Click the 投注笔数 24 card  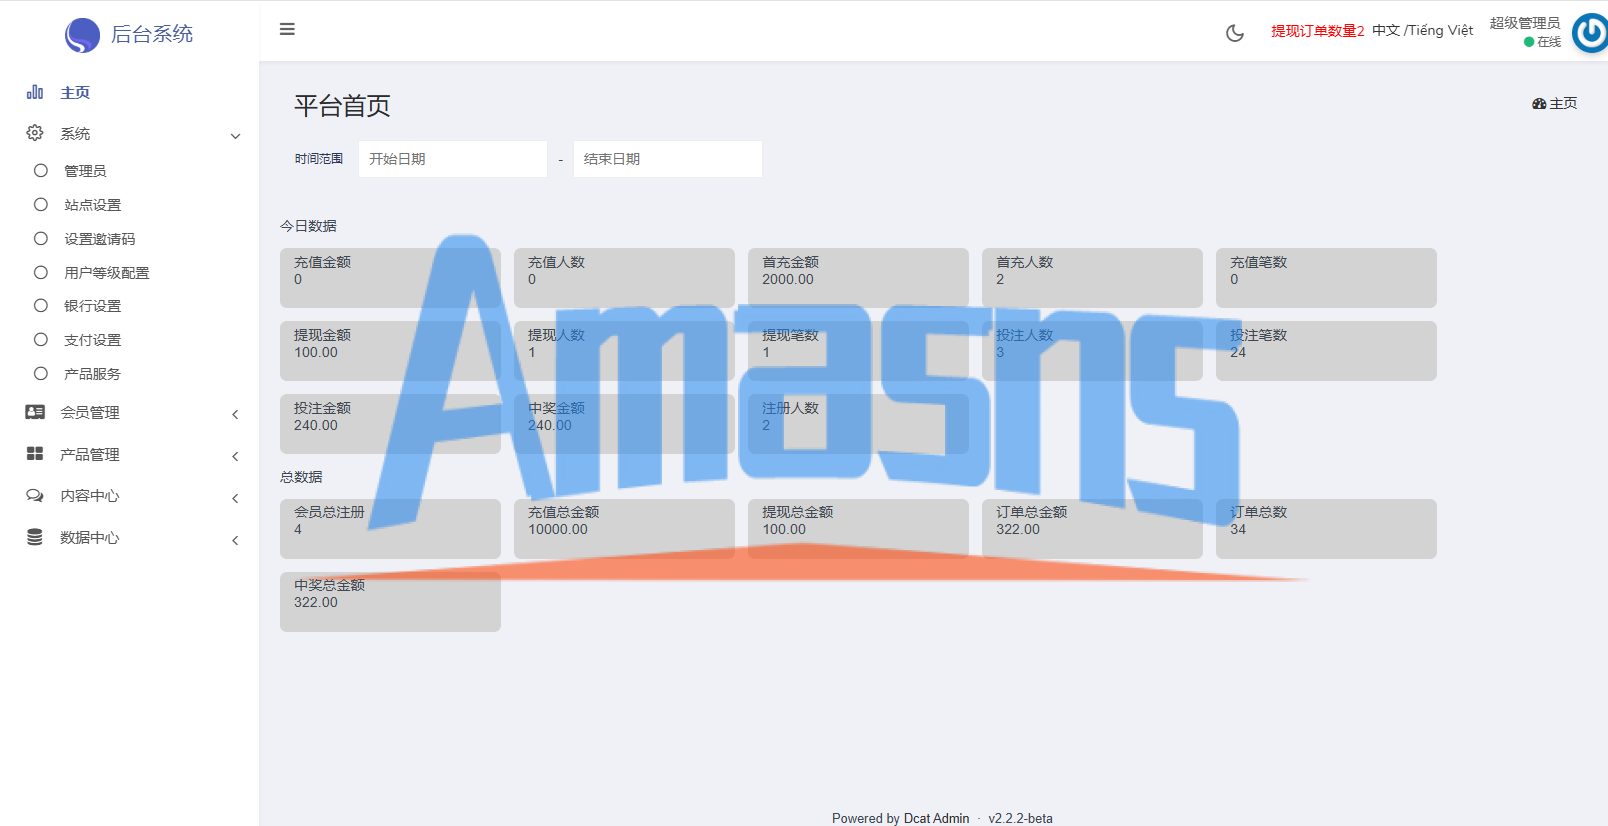[x=1326, y=351]
